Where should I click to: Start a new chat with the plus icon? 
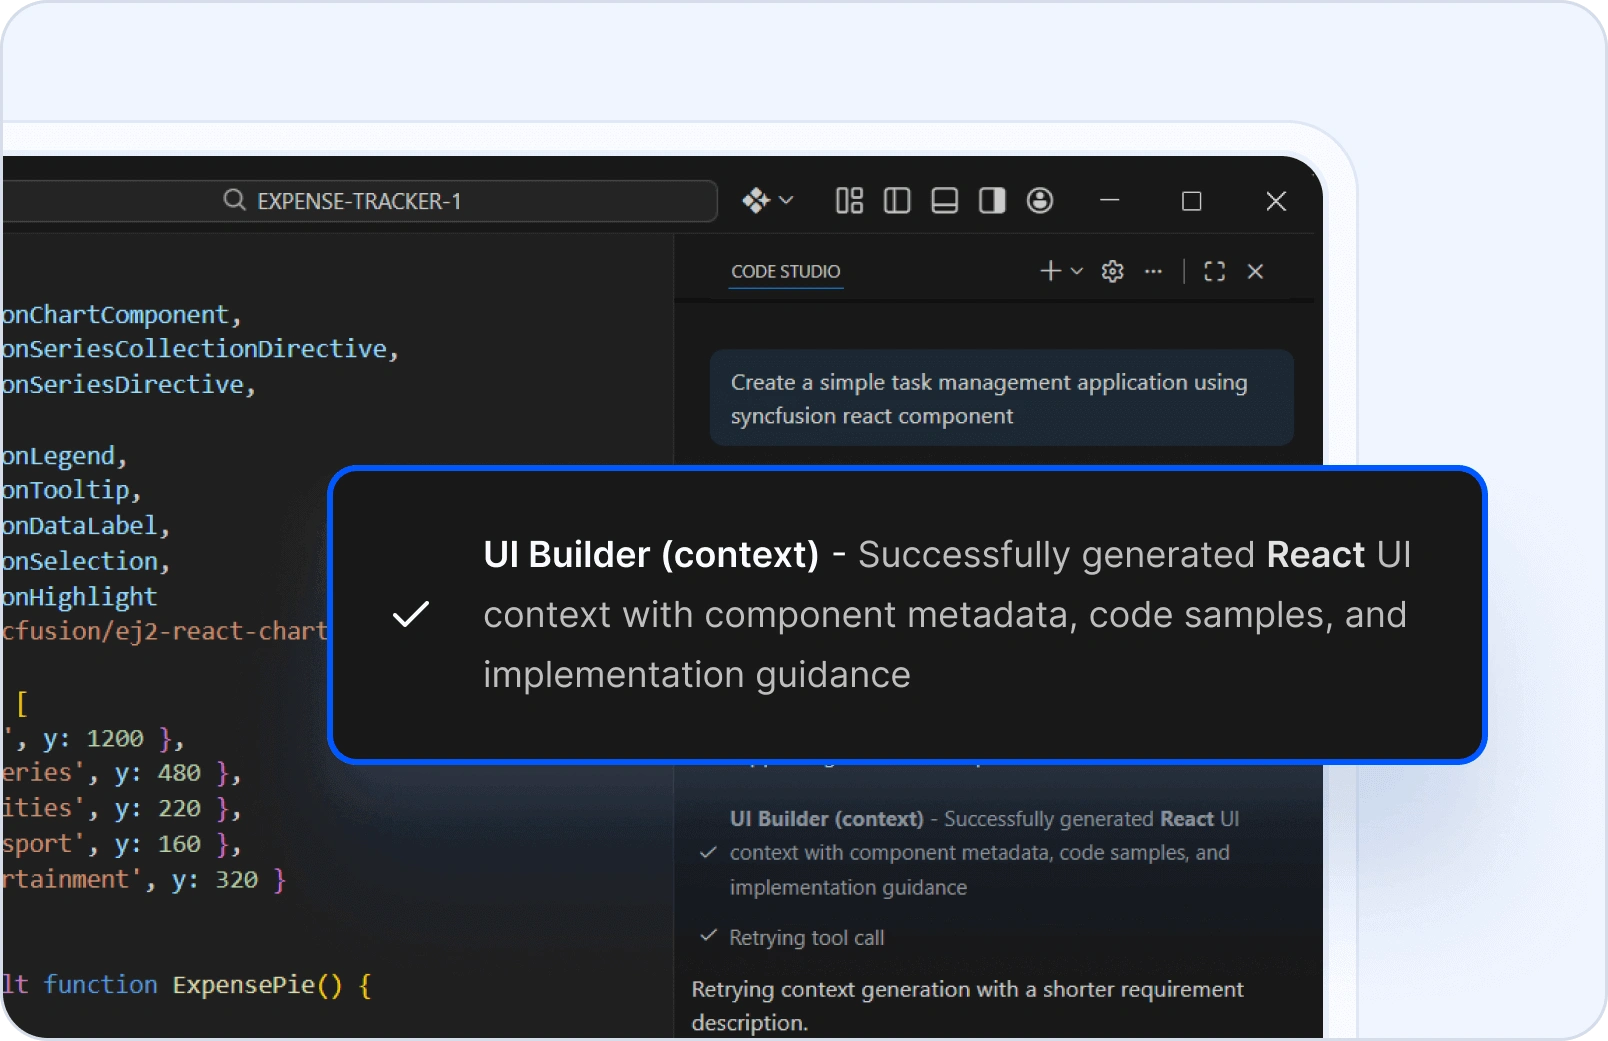[x=1050, y=271]
